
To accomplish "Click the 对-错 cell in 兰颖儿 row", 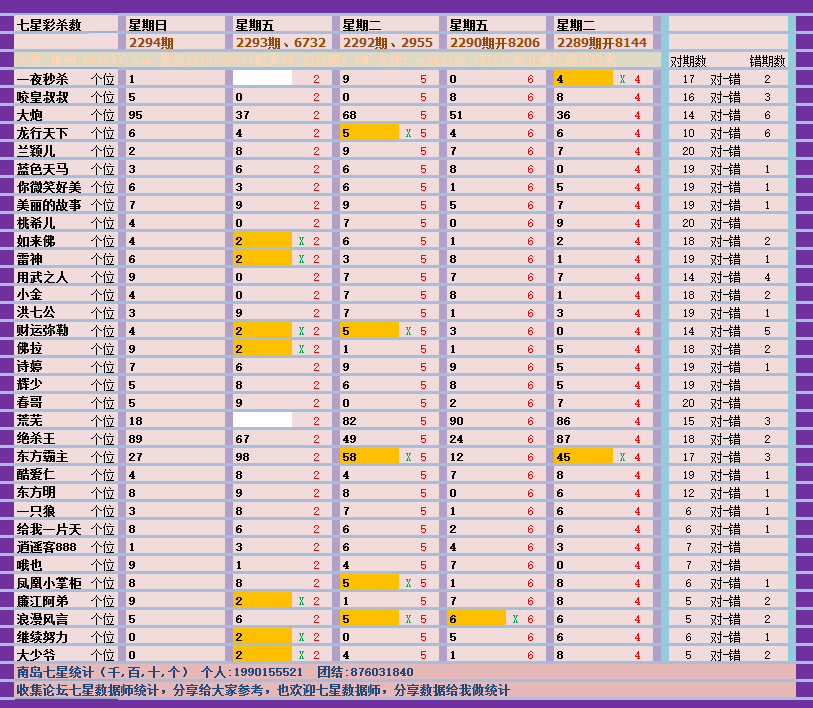I will [x=726, y=151].
